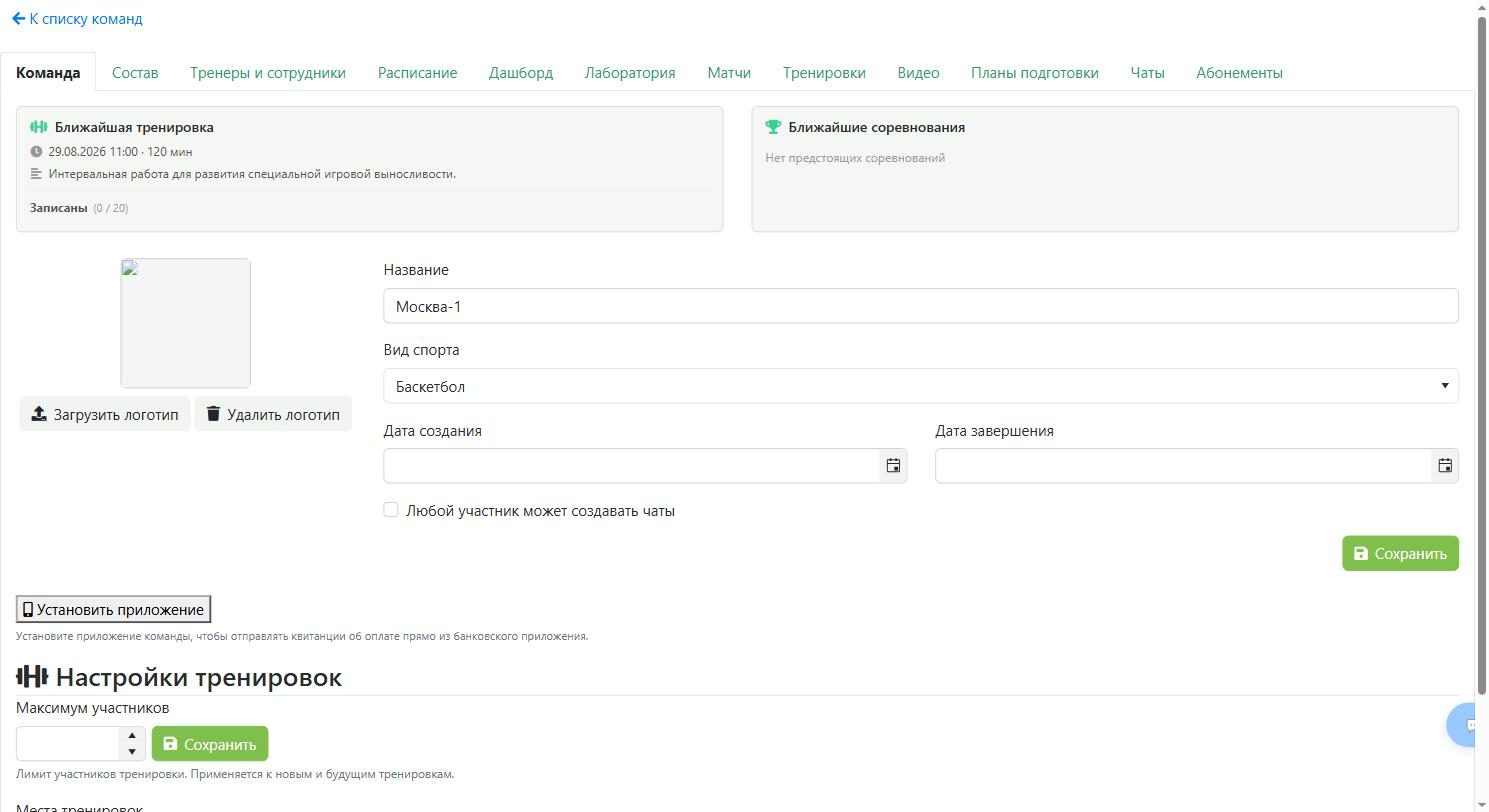Click the clock icon next to training date

pyautogui.click(x=36, y=152)
